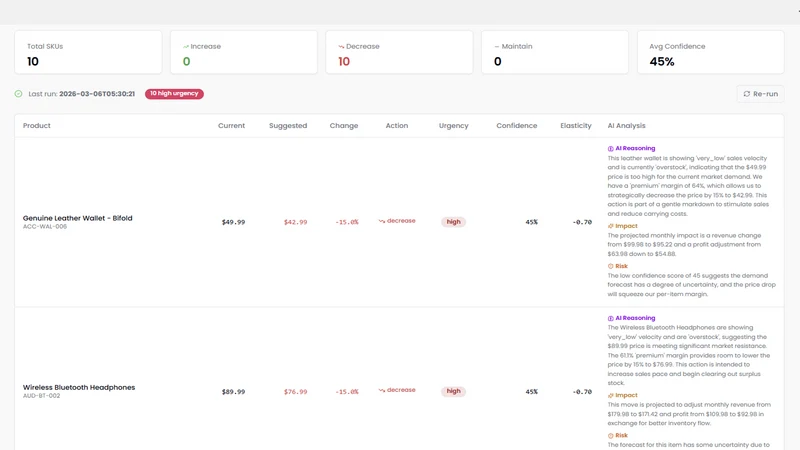This screenshot has width=800, height=450.
Task: Select Genuine Leather Wallet - Bifold product name
Action: [78, 218]
